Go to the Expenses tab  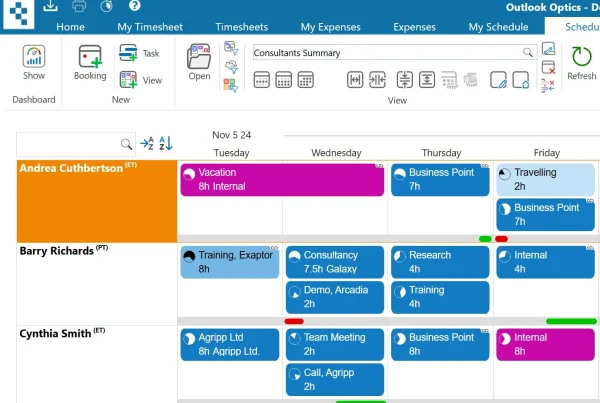point(414,27)
